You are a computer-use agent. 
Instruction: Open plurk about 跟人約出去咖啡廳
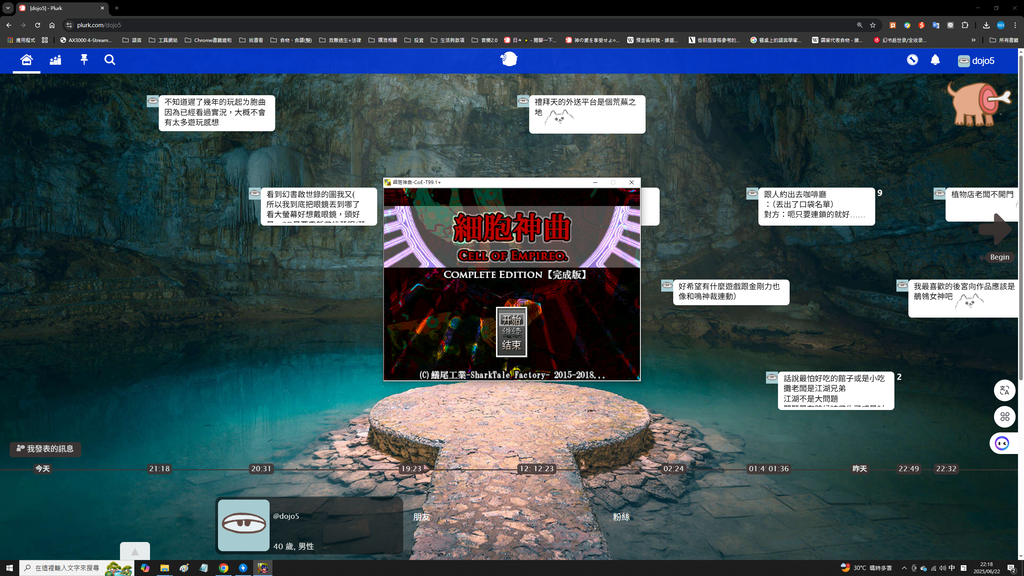click(816, 206)
